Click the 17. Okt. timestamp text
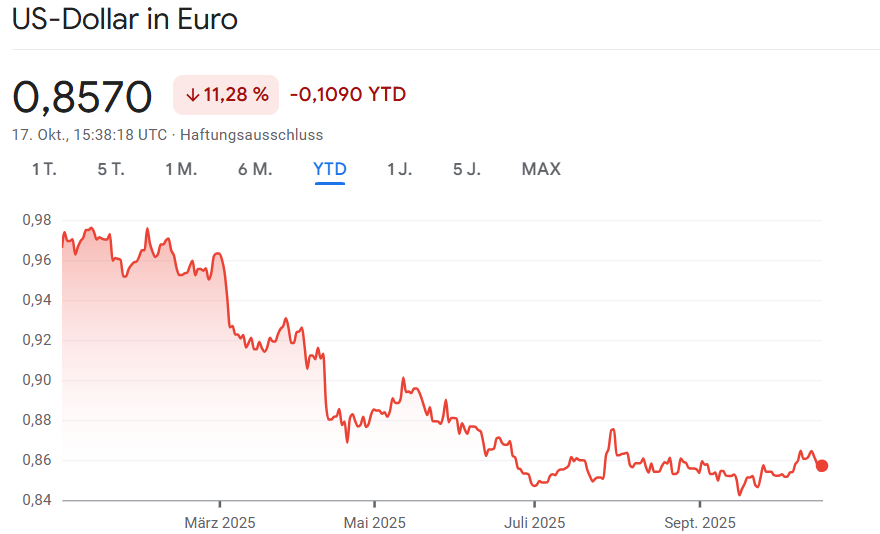The width and height of the screenshot is (880, 534). pos(89,134)
